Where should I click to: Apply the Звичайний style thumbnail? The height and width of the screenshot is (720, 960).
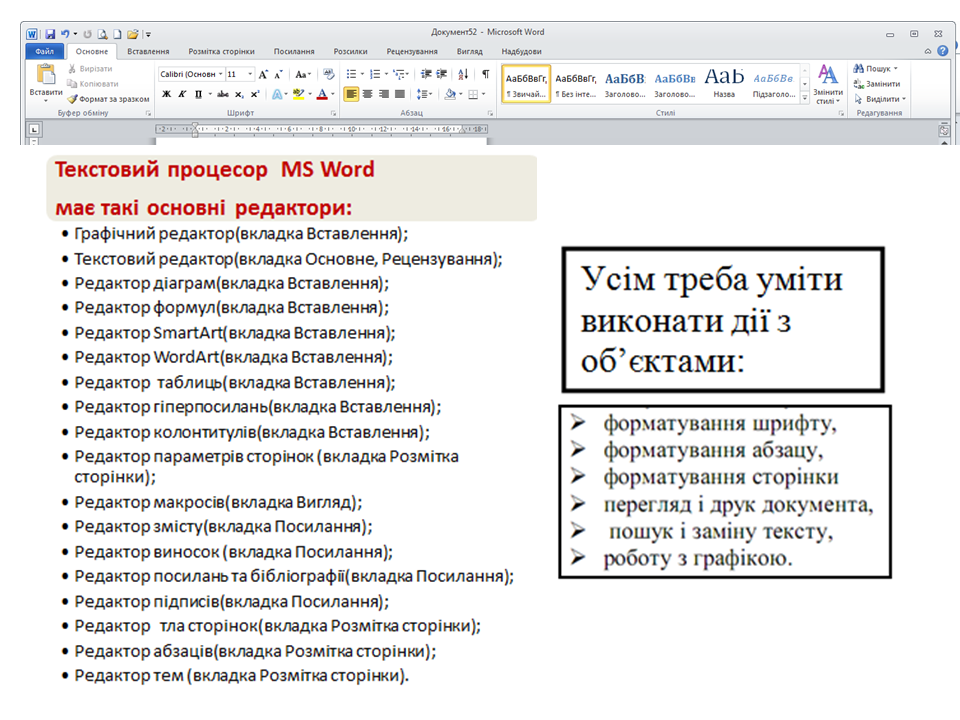[526, 84]
